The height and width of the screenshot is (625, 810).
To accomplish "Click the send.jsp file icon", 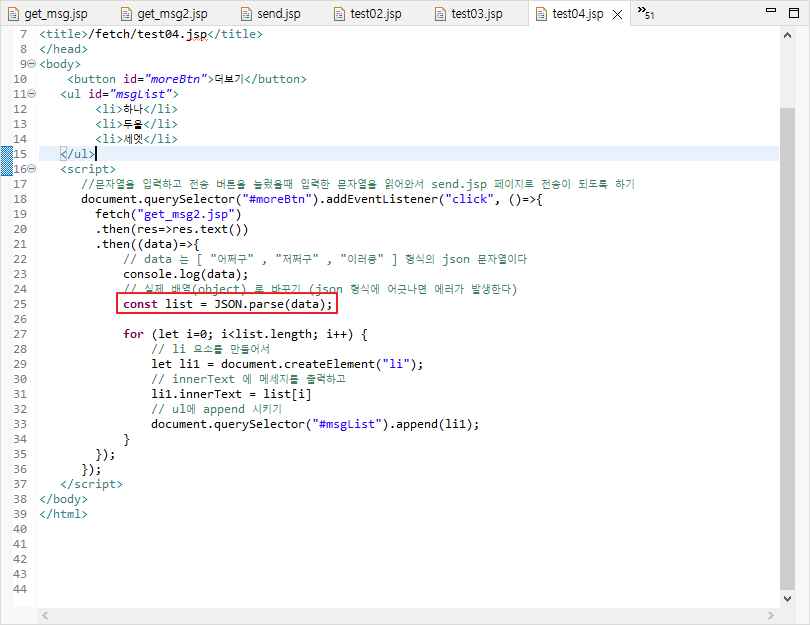I will (x=247, y=14).
